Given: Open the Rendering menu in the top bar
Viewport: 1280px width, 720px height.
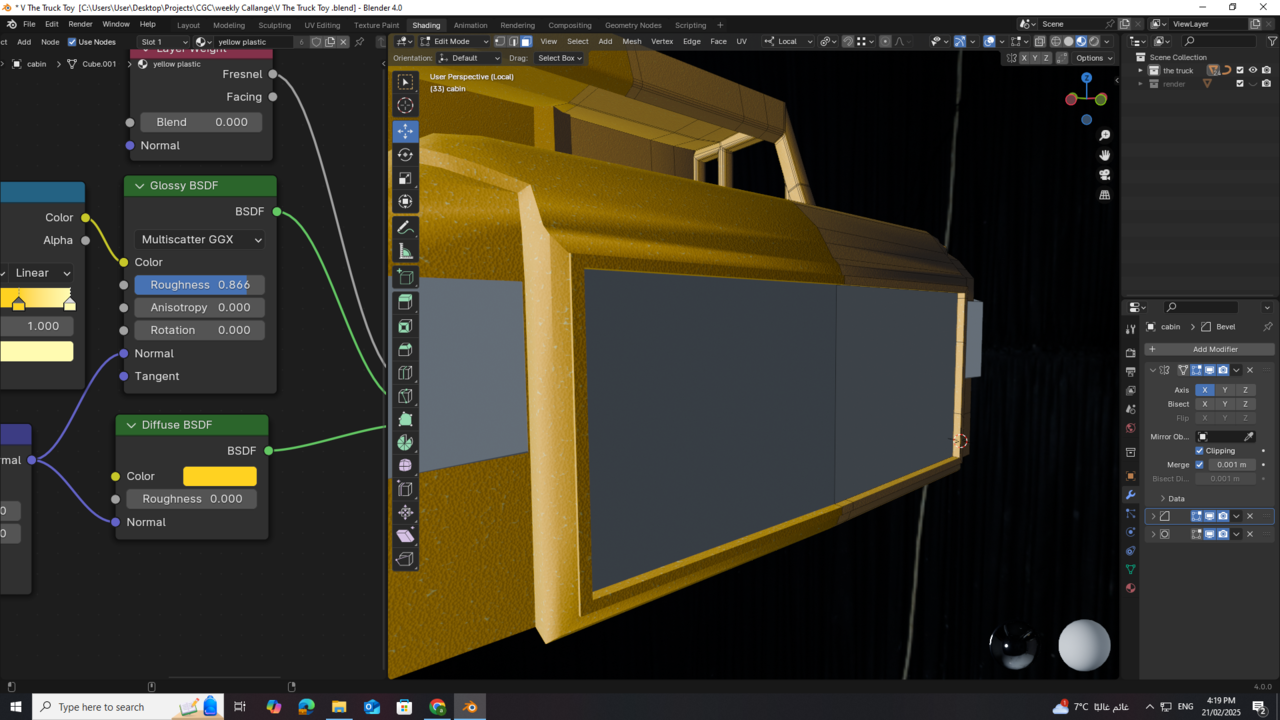Looking at the screenshot, I should point(518,25).
